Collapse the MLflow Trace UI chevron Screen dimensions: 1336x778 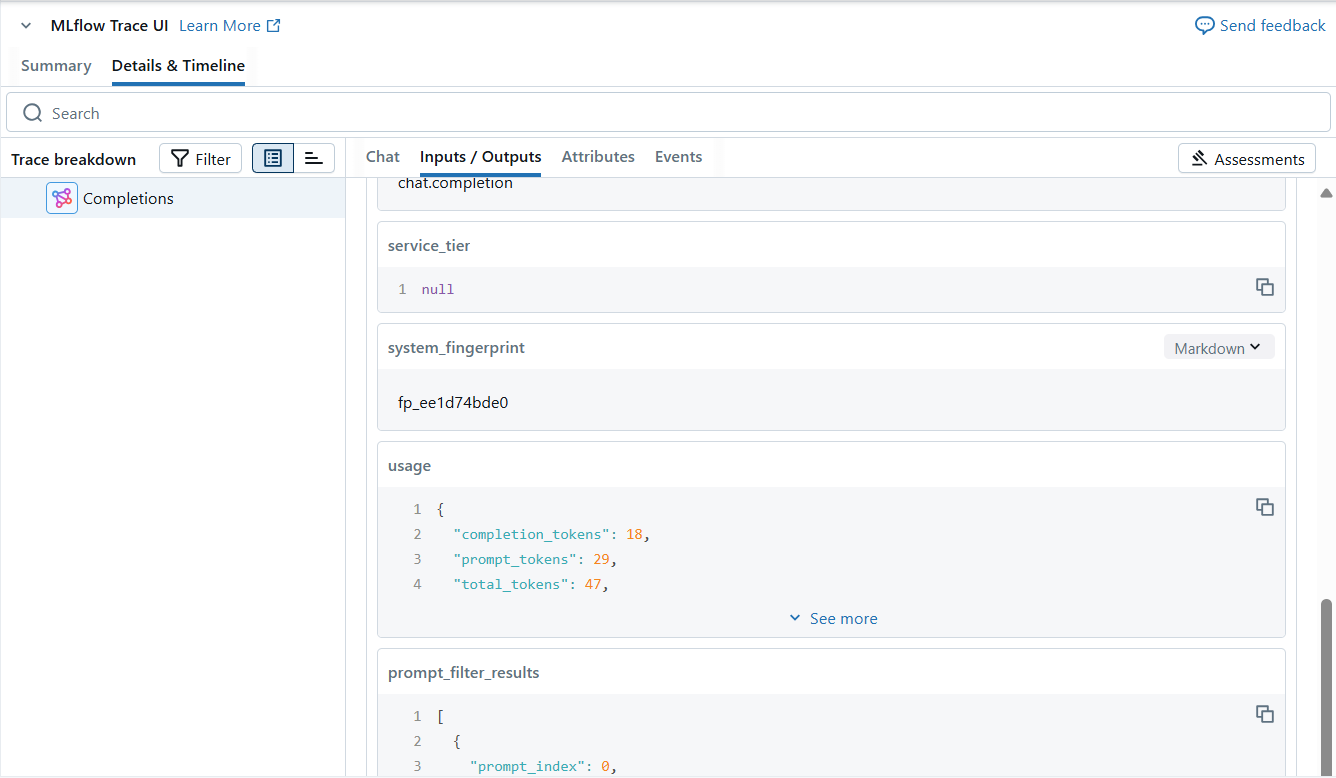click(x=26, y=26)
